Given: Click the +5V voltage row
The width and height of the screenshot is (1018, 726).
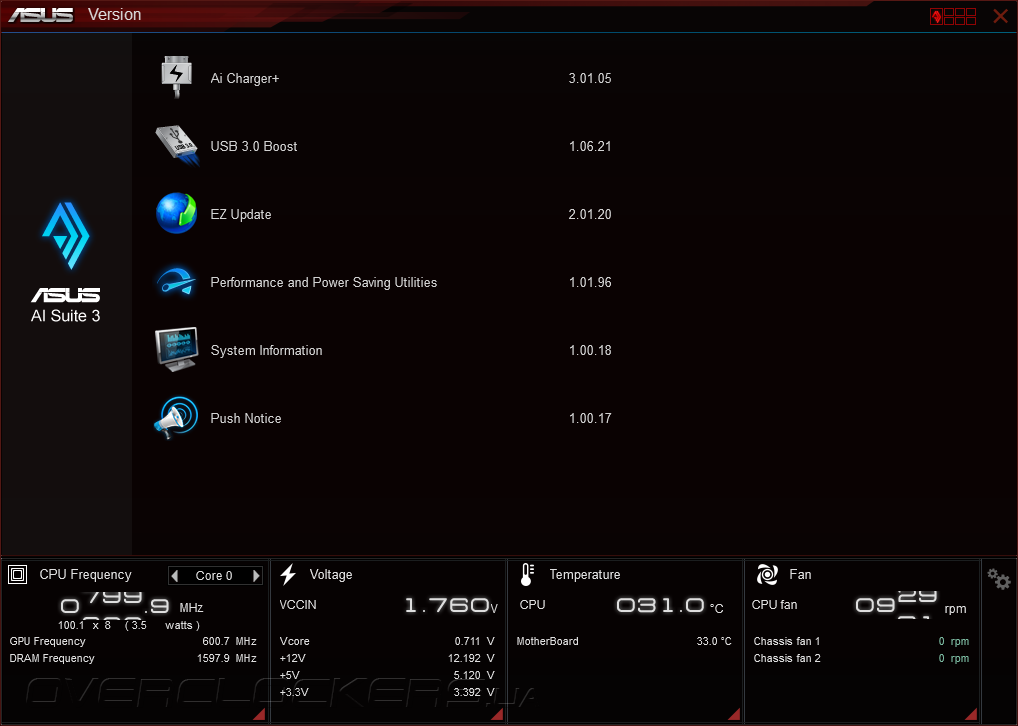Looking at the screenshot, I should (x=387, y=675).
